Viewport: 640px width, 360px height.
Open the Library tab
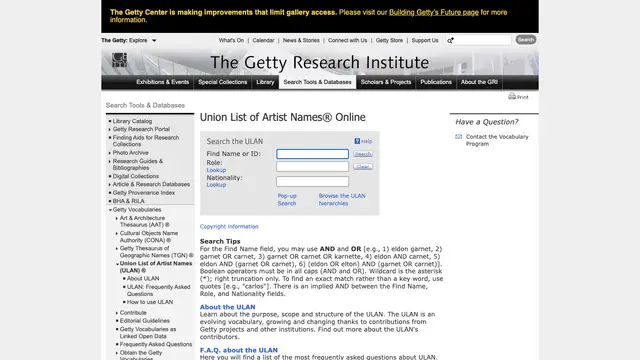(x=265, y=82)
